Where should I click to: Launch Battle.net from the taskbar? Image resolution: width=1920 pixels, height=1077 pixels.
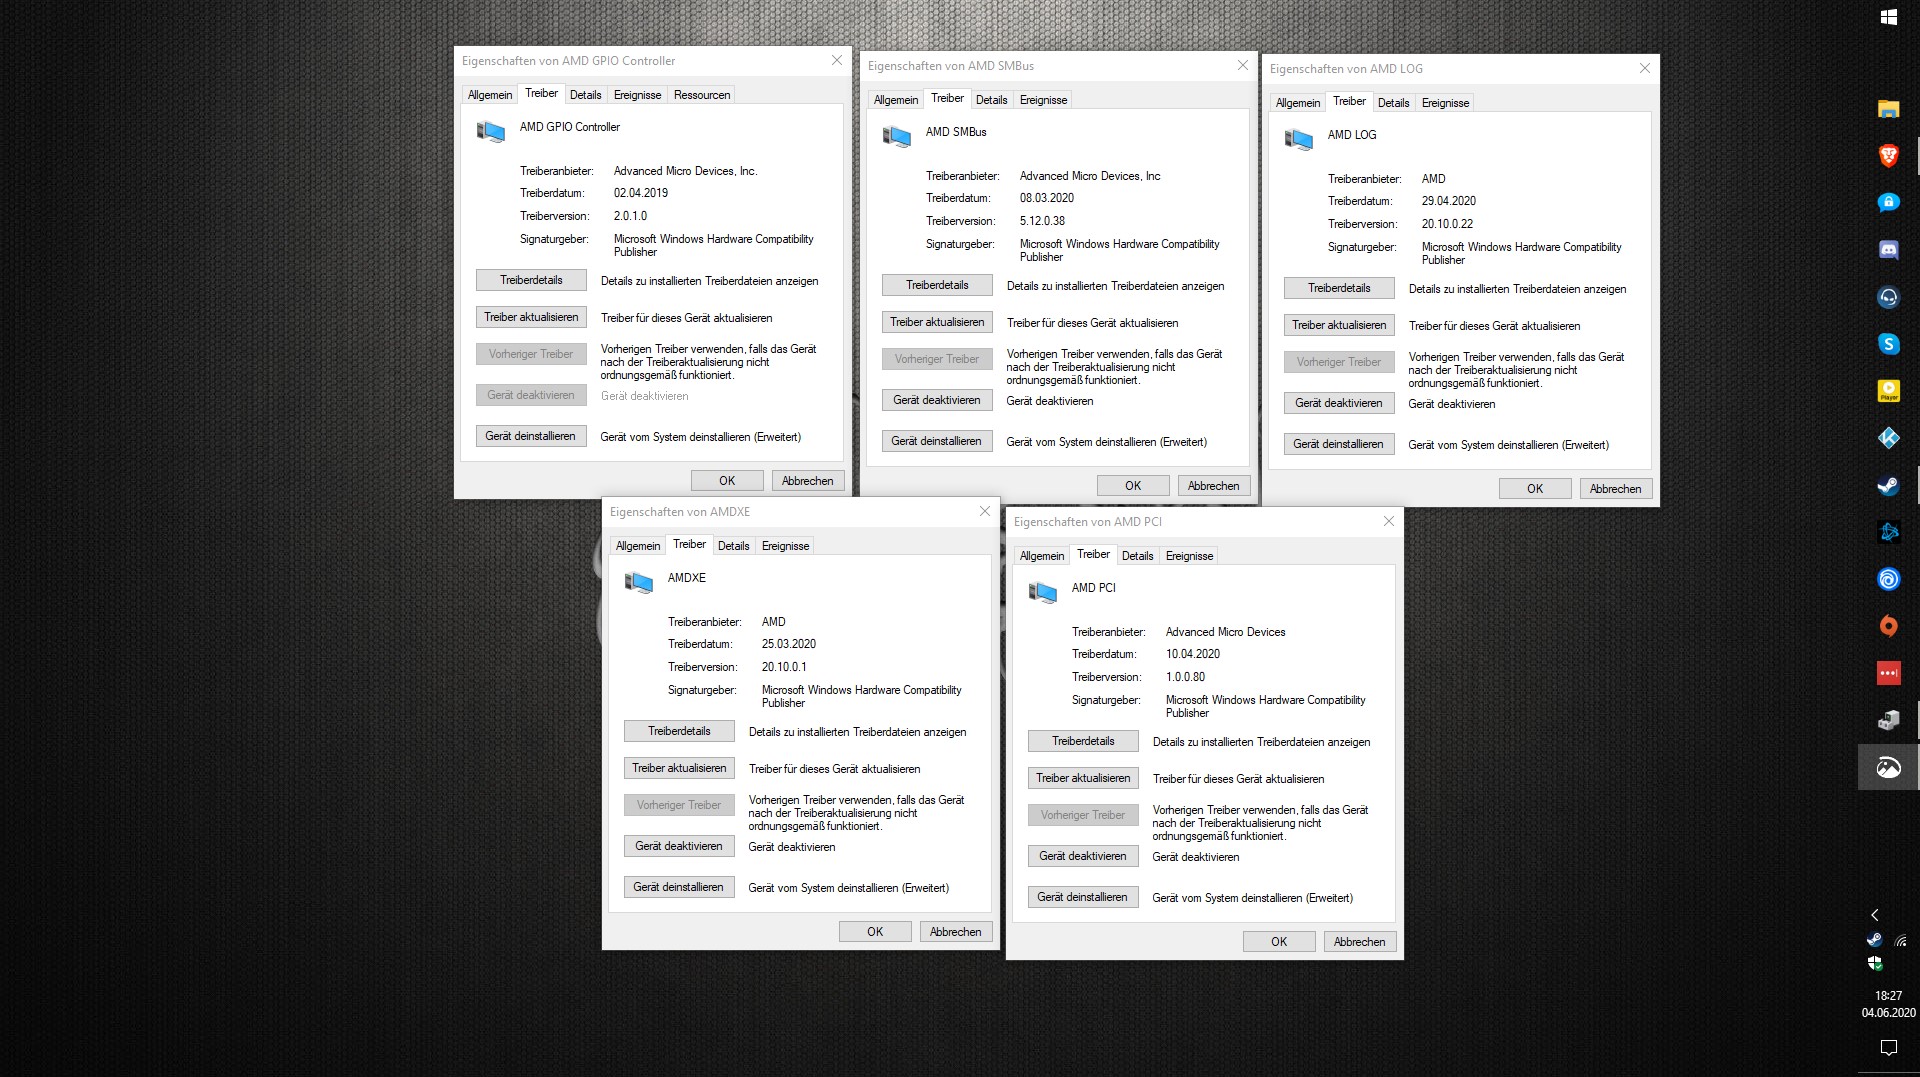[1888, 532]
